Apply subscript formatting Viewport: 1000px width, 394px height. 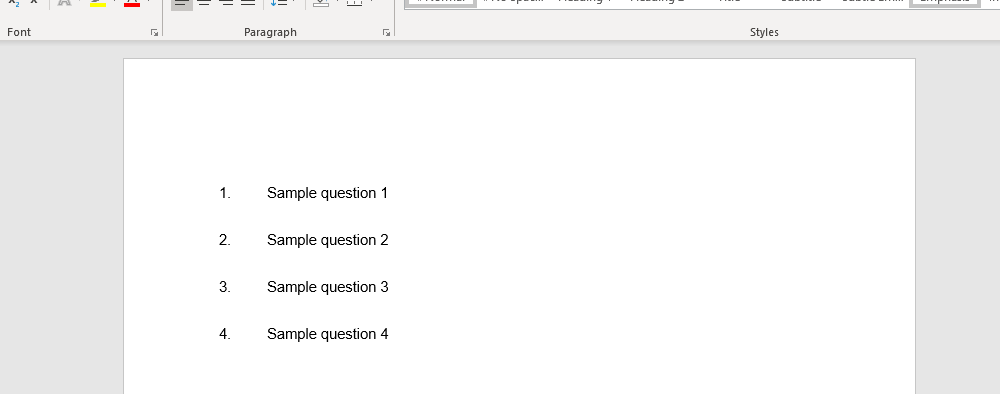pyautogui.click(x=14, y=3)
